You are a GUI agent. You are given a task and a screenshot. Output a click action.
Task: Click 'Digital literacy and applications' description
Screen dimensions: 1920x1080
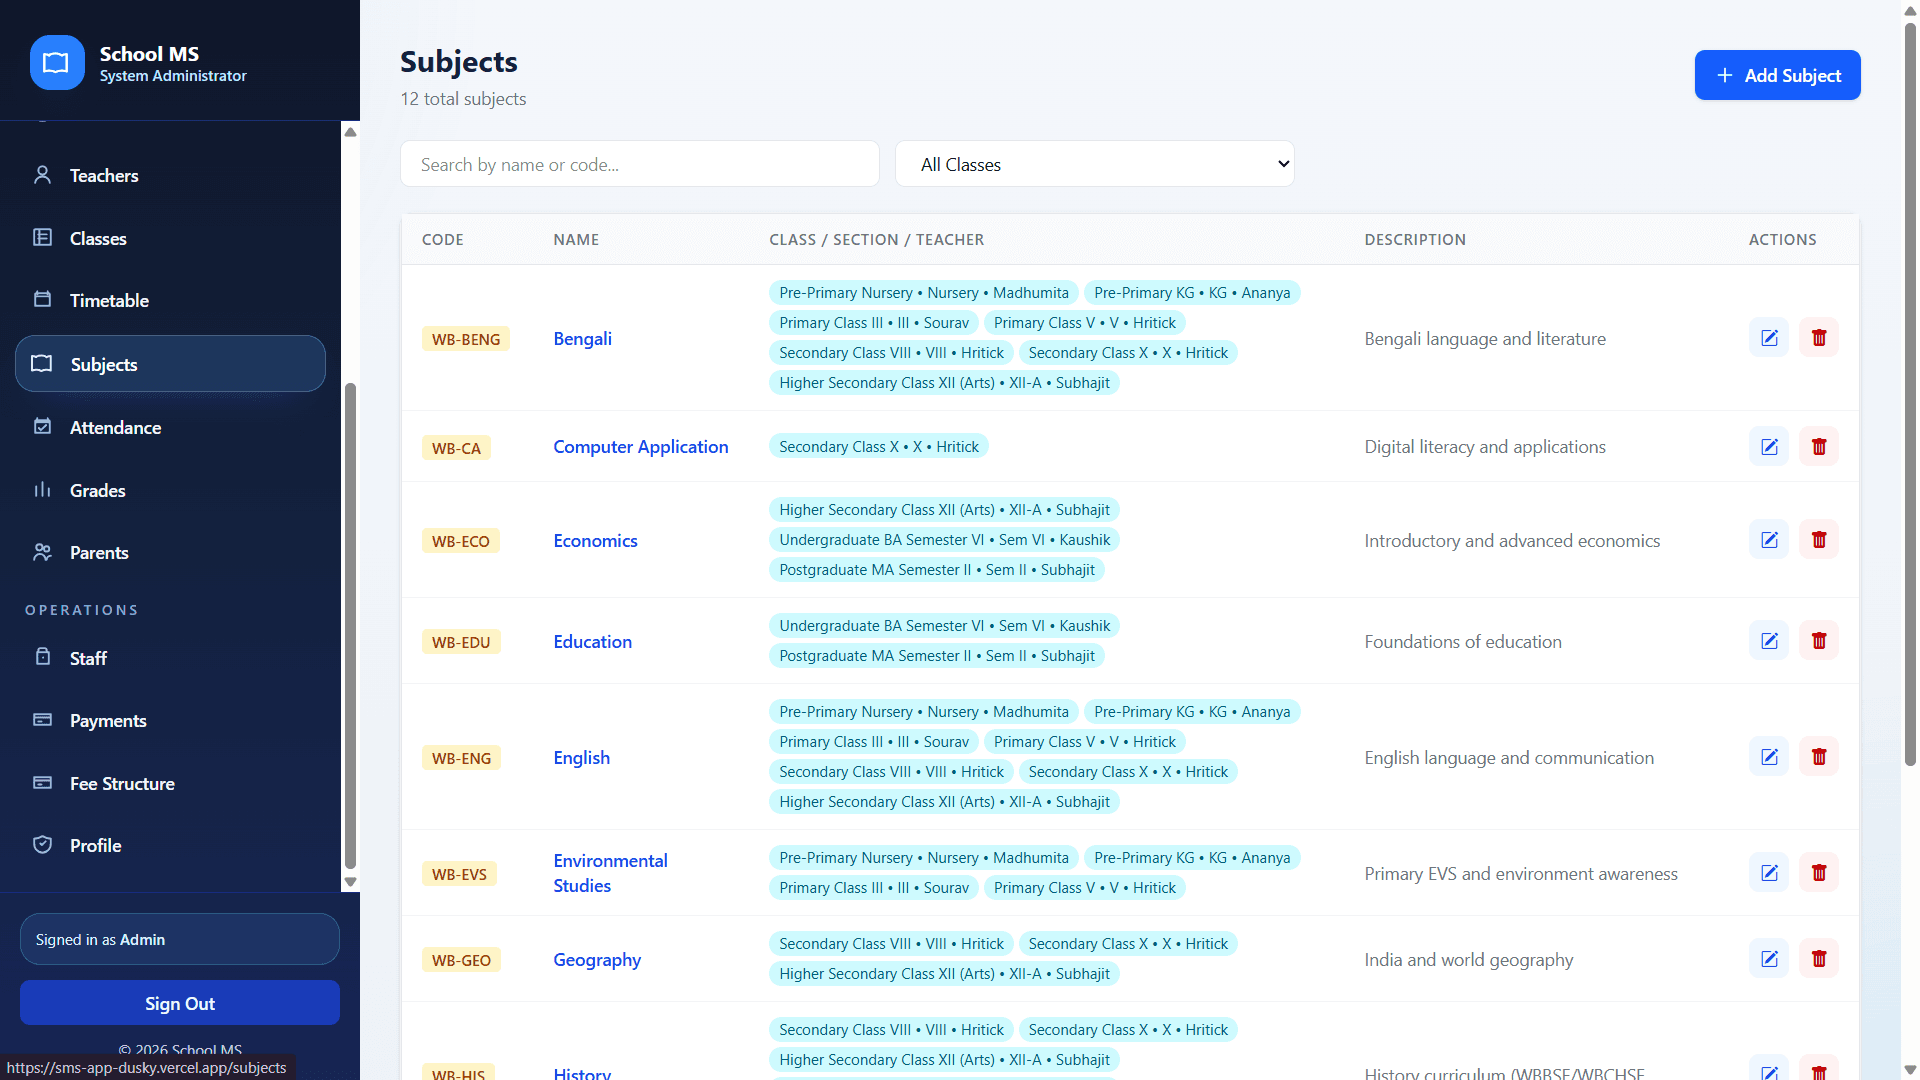1485,447
